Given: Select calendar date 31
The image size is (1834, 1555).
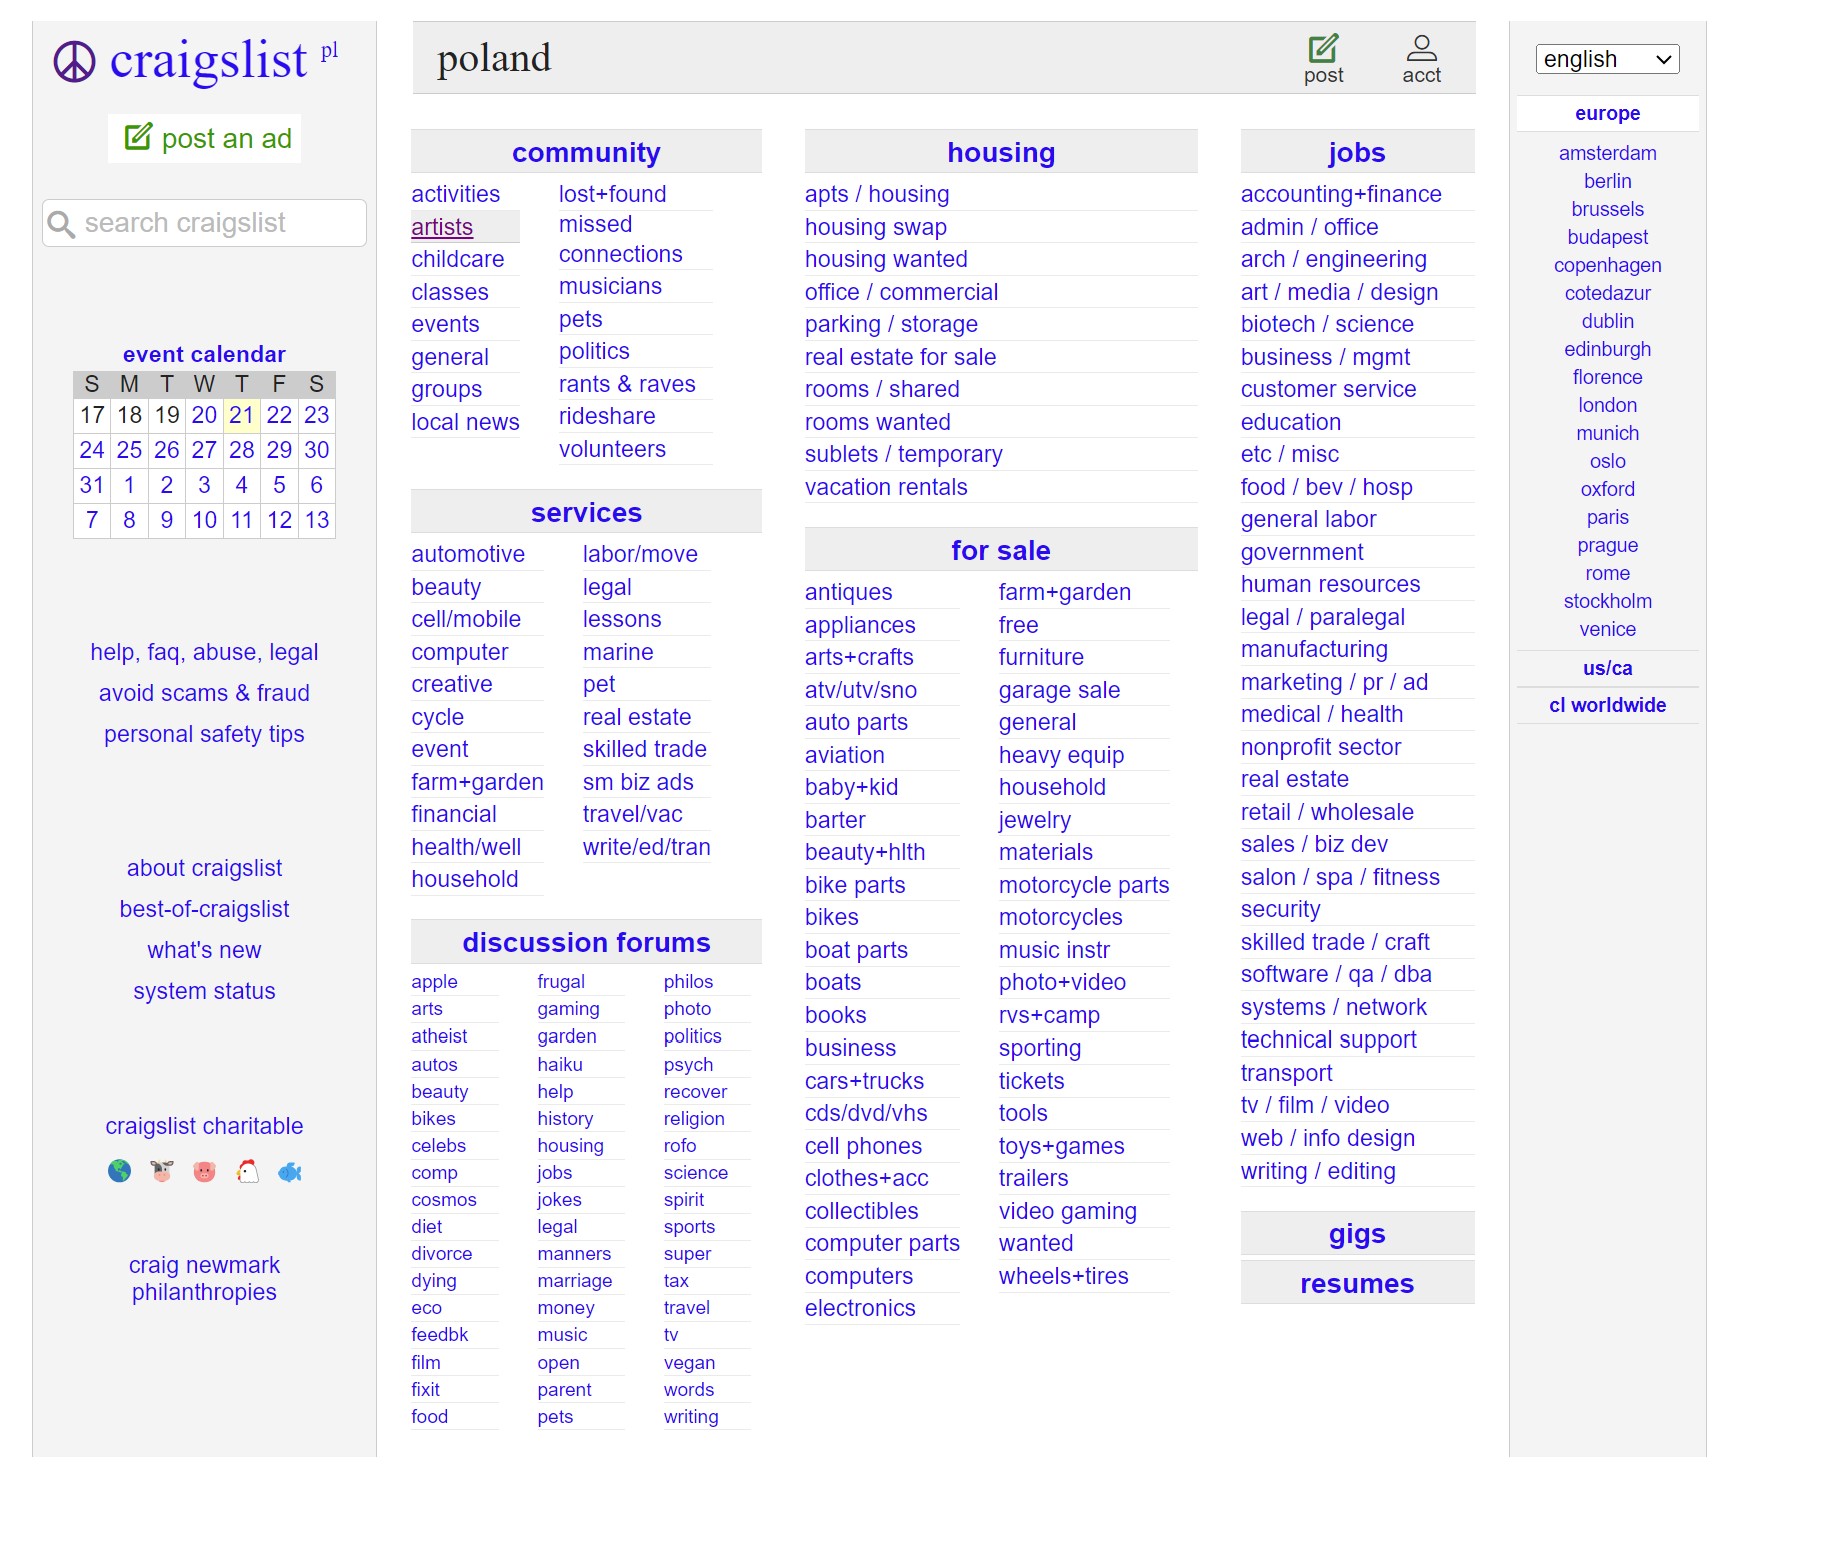Looking at the screenshot, I should point(91,485).
